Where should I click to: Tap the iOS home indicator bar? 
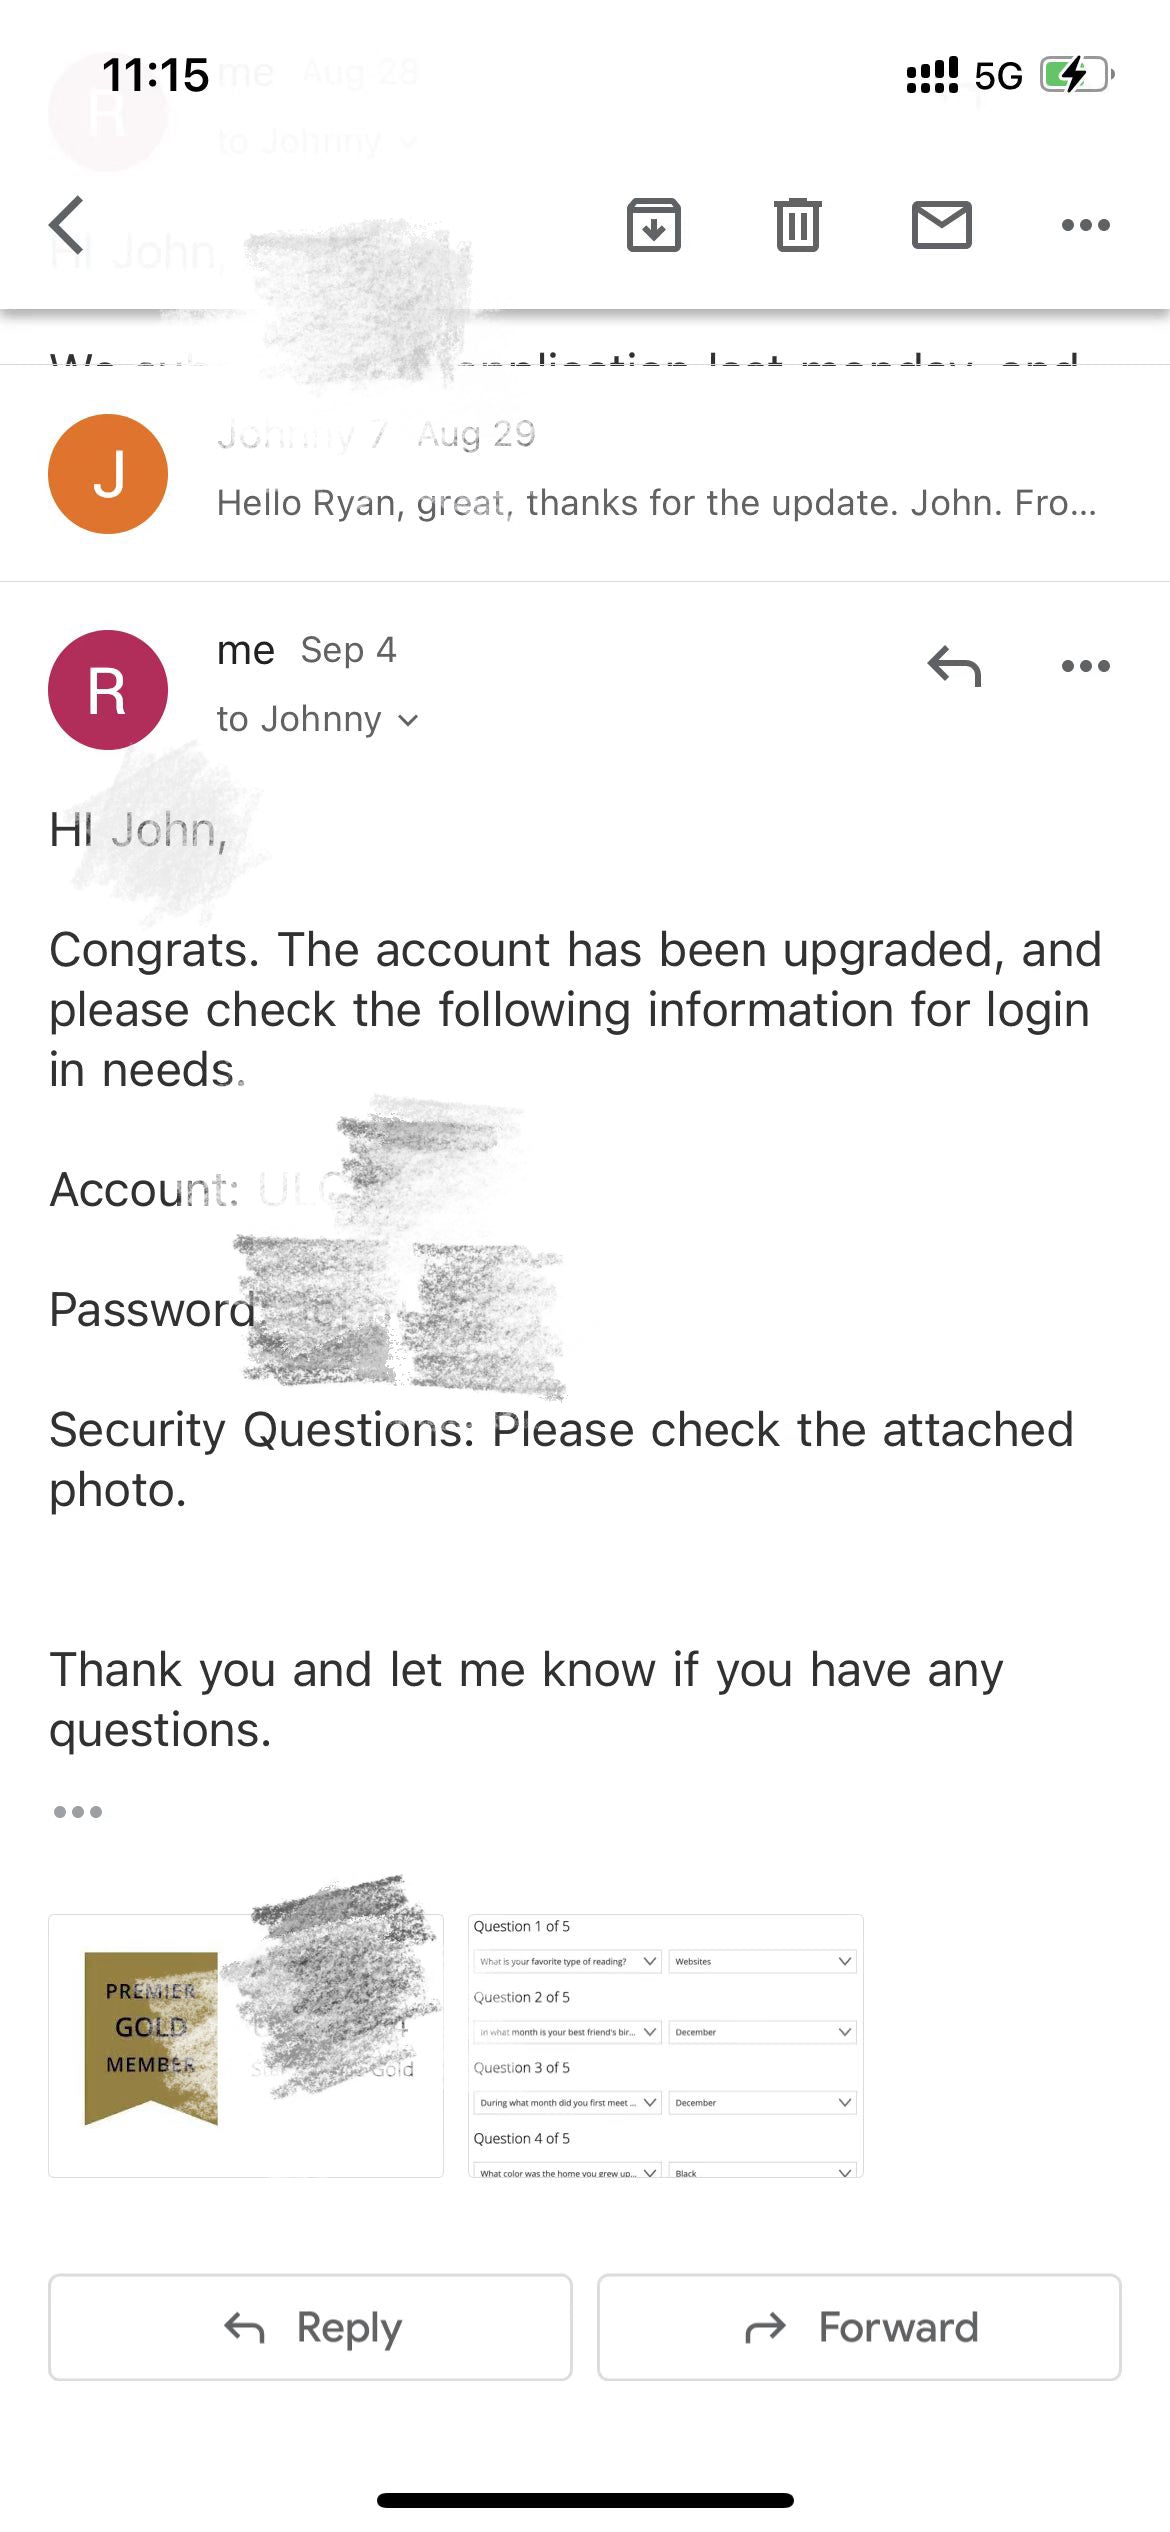(x=585, y=2500)
